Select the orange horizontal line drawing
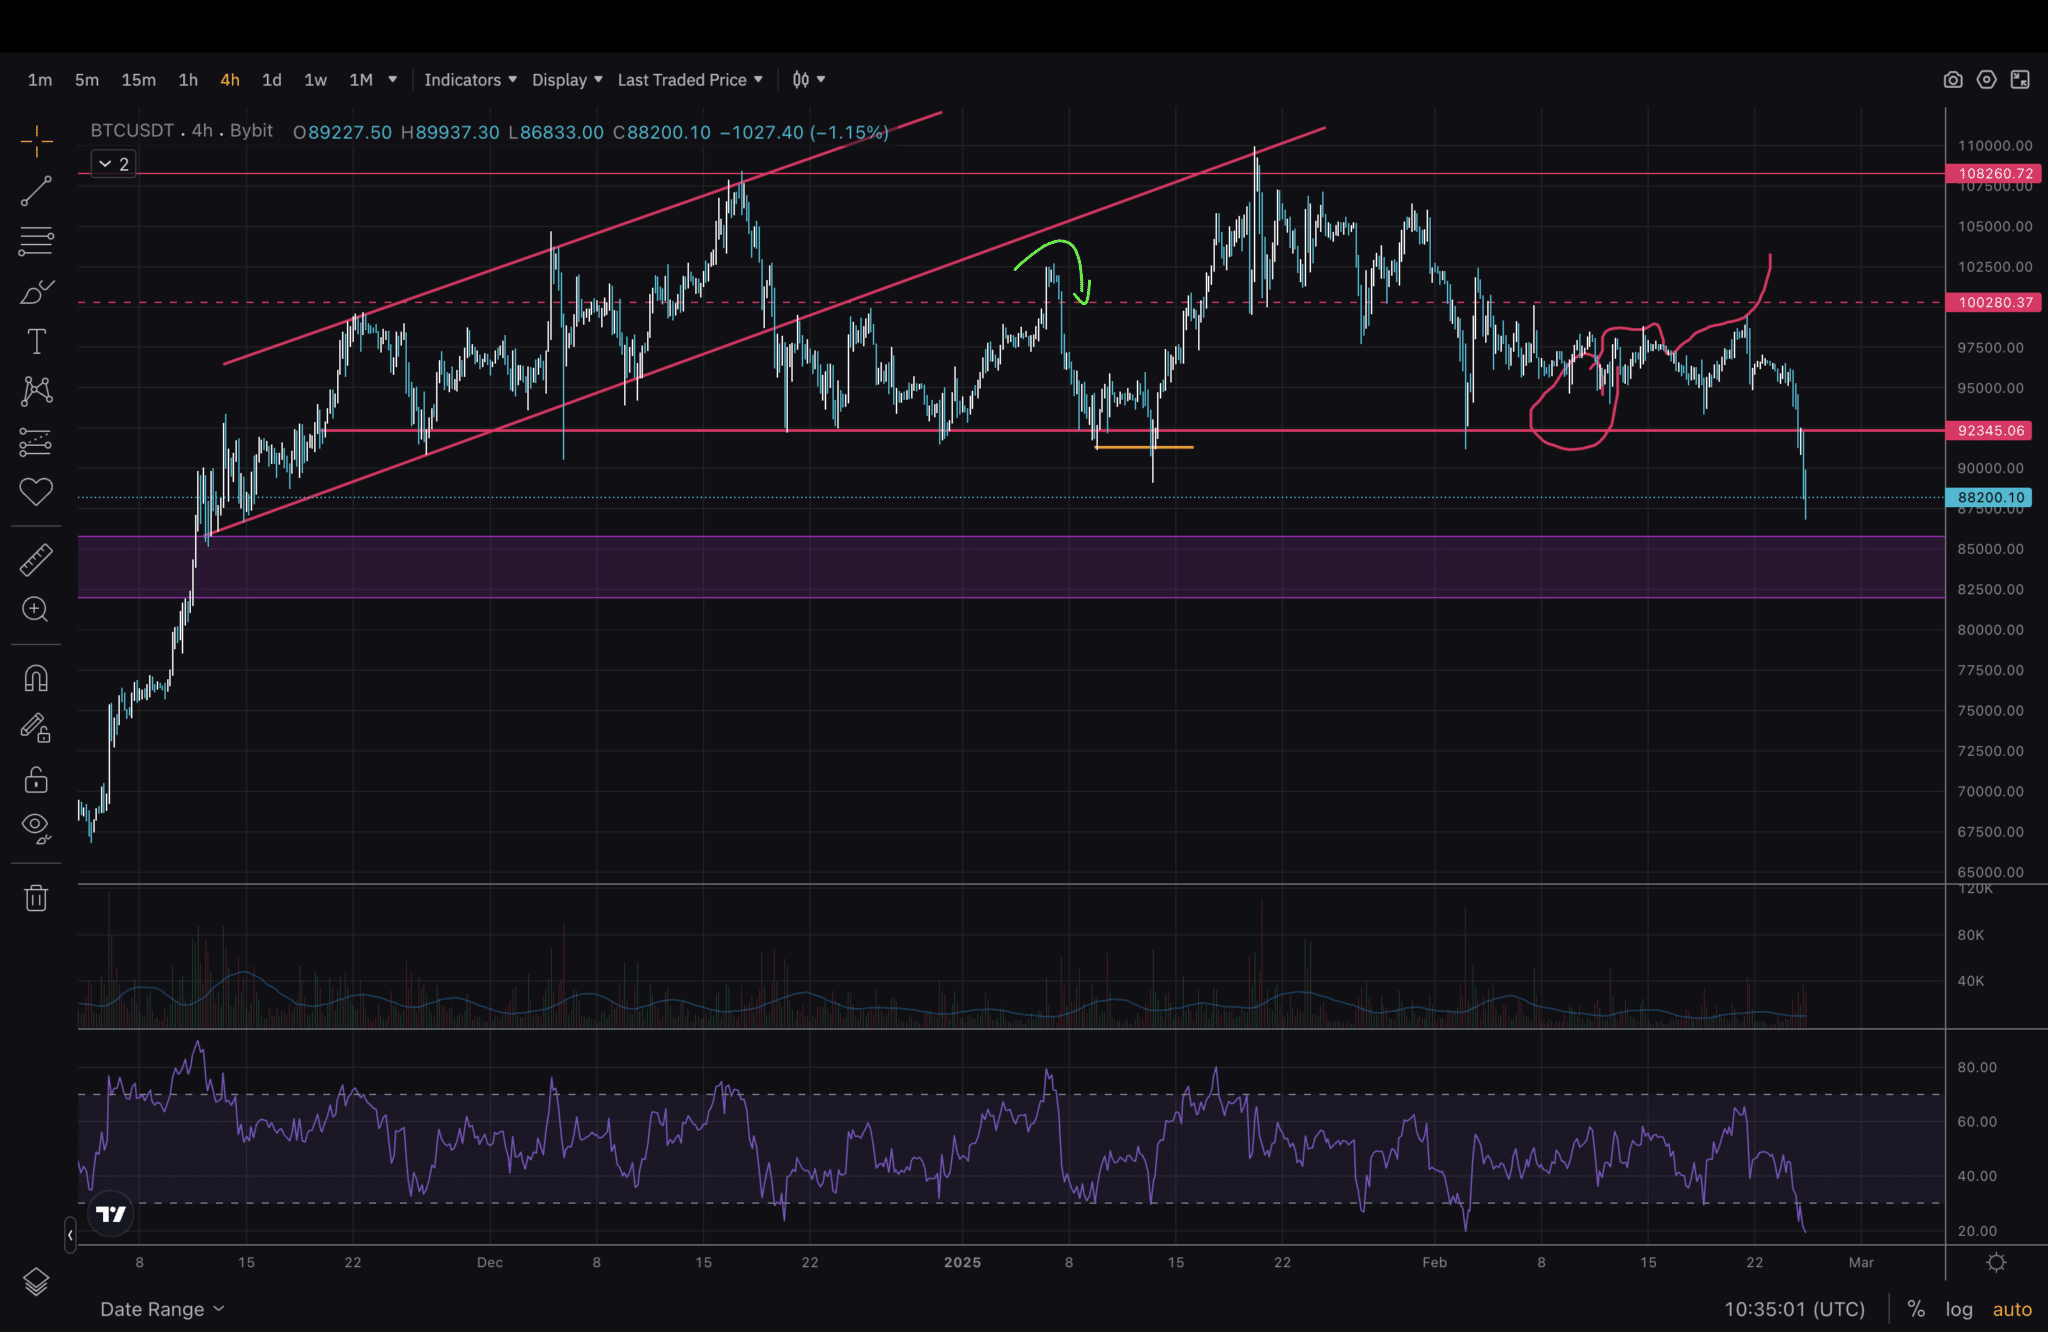 coord(1144,447)
